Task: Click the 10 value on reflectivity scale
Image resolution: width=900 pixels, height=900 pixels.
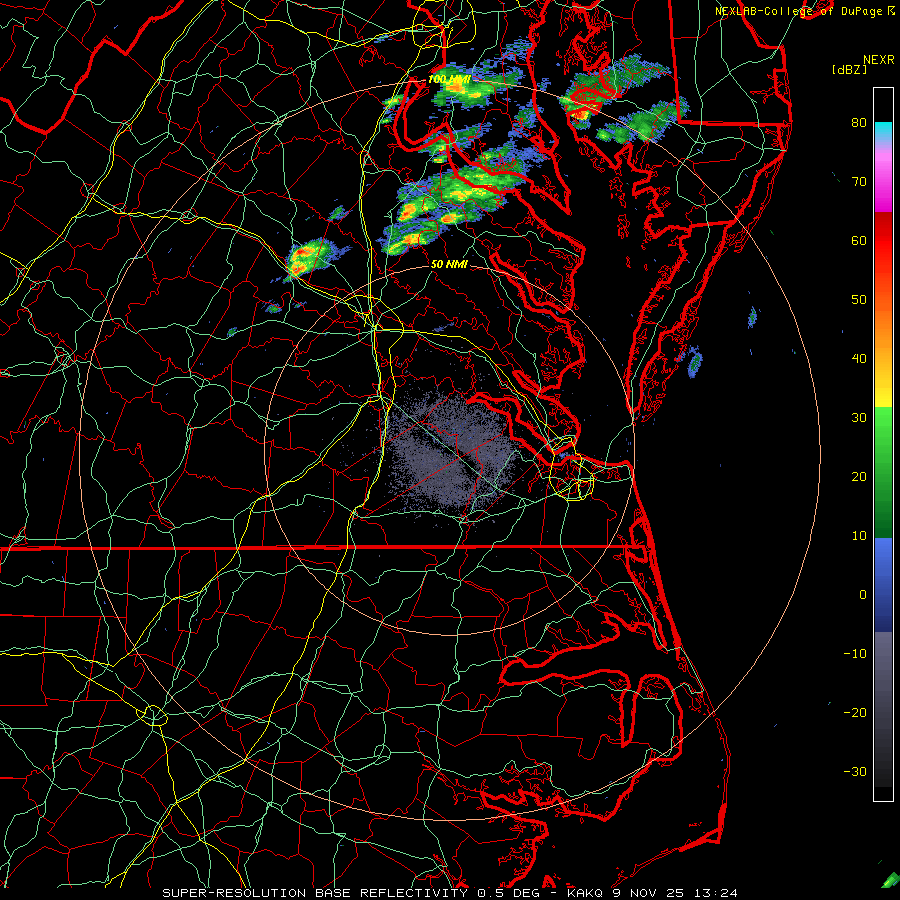Action: tap(859, 536)
